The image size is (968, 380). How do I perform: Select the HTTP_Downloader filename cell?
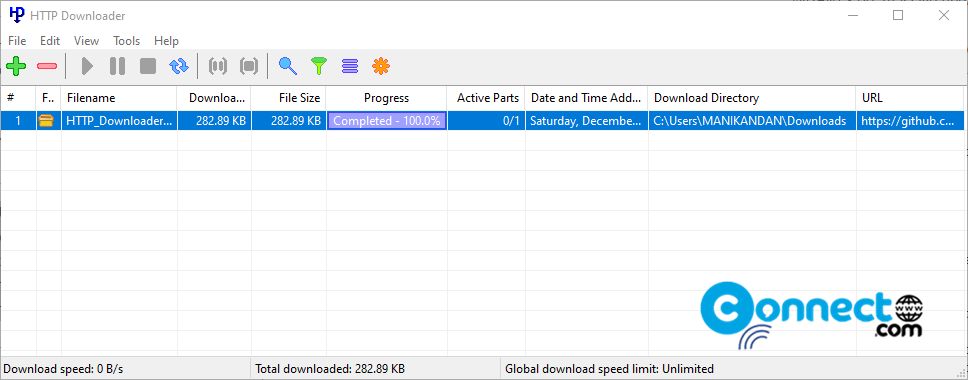119,121
